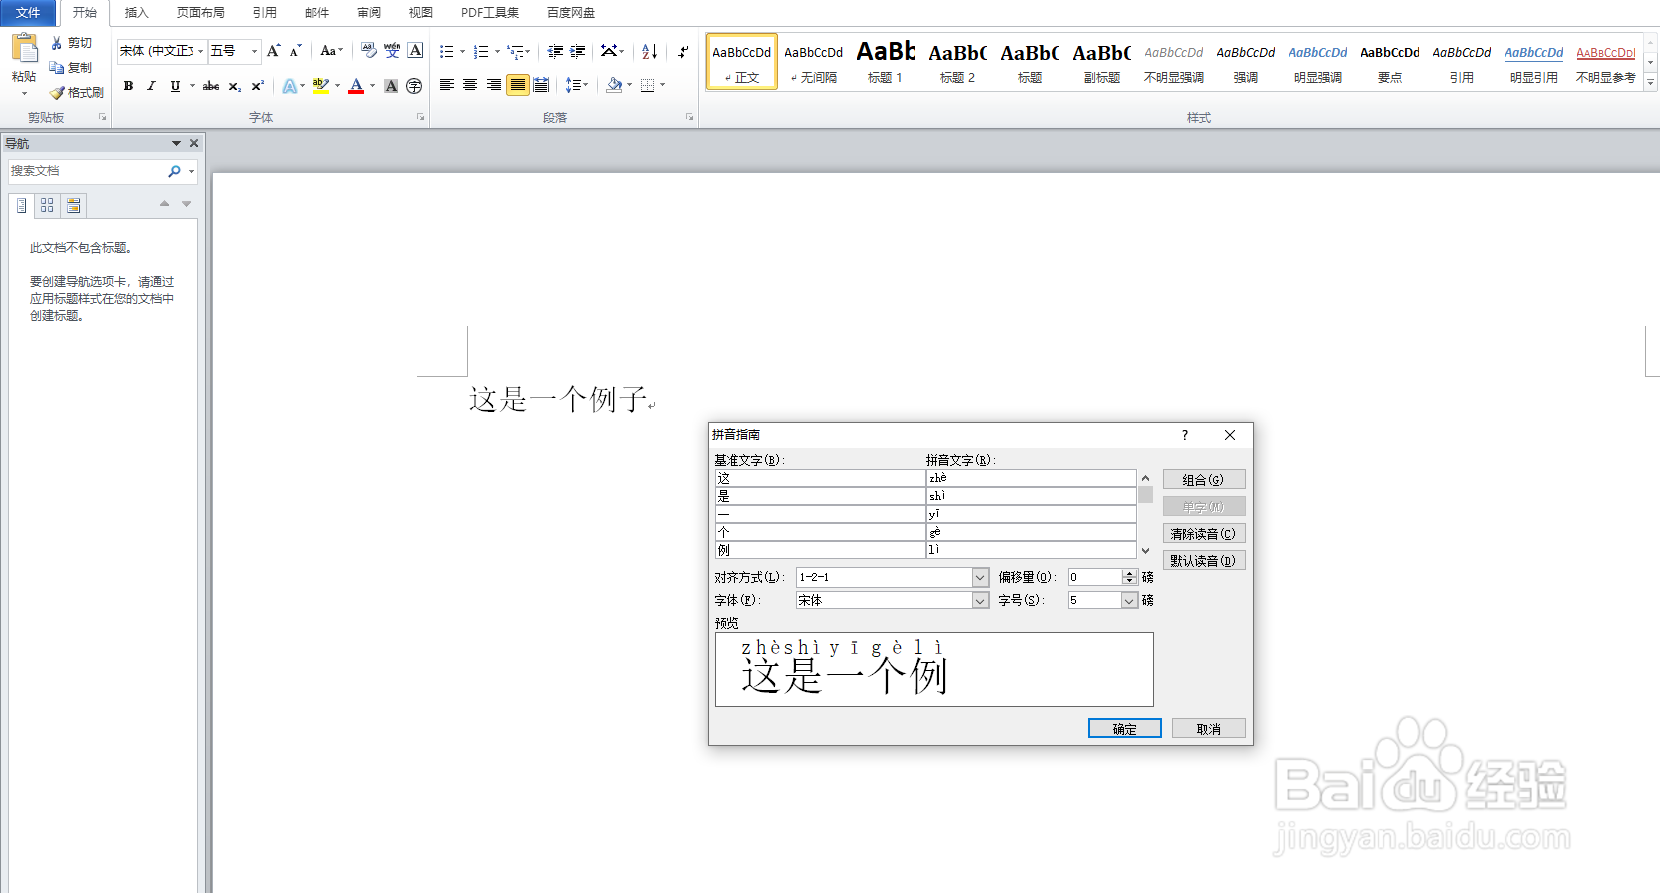Switch to the PDF工具集 tab
The width and height of the screenshot is (1660, 893).
[490, 13]
